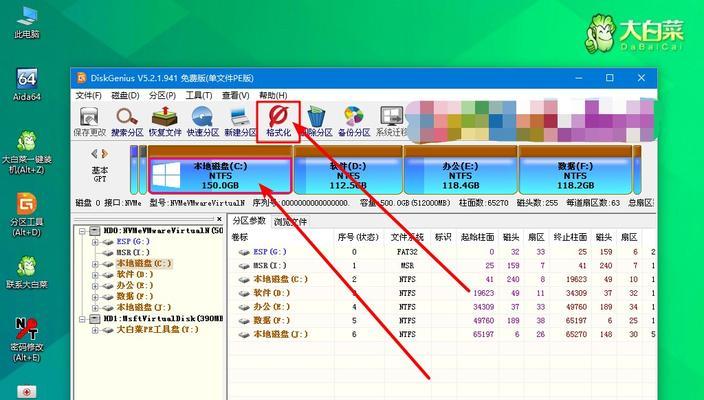This screenshot has width=704, height=400.
Task: Select the 本地磁盘(C:) row in partition table
Action: click(x=442, y=279)
